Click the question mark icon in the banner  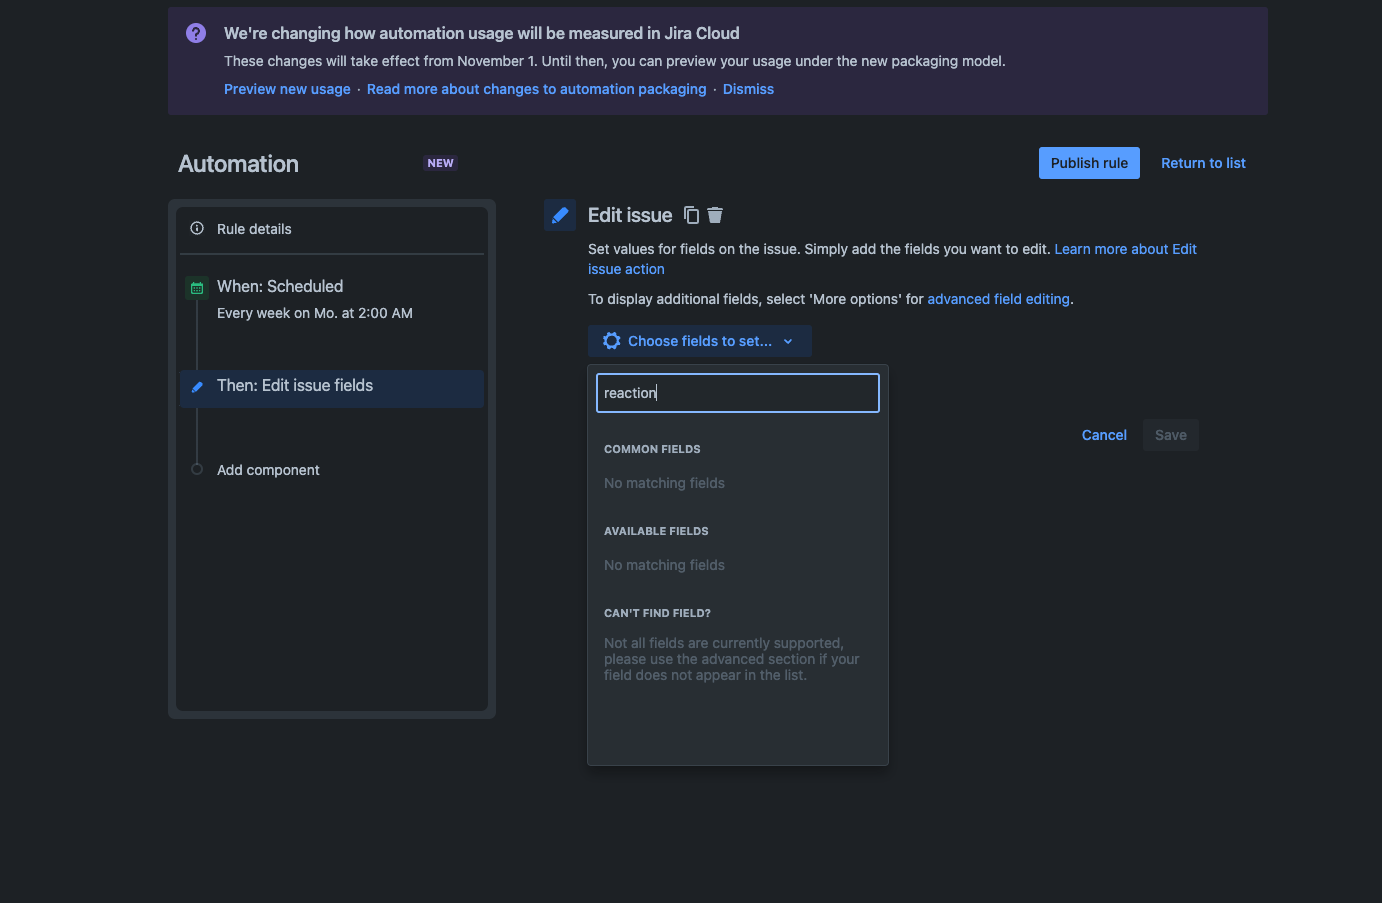[195, 33]
